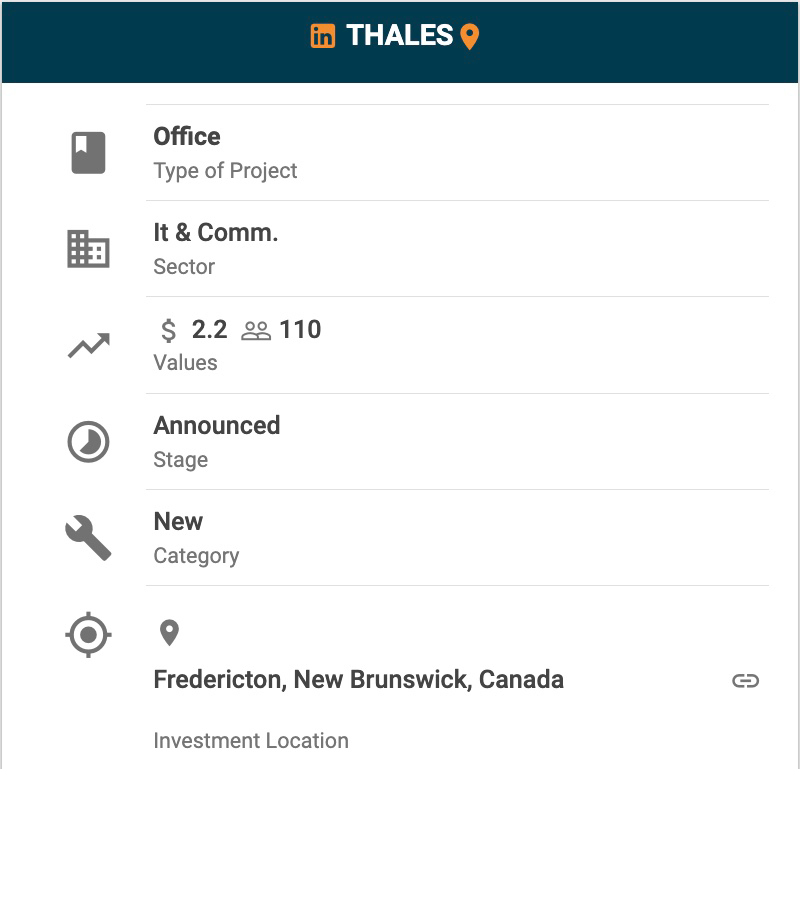Click the wrench icon for Category
The image size is (800, 906).
[x=88, y=538]
